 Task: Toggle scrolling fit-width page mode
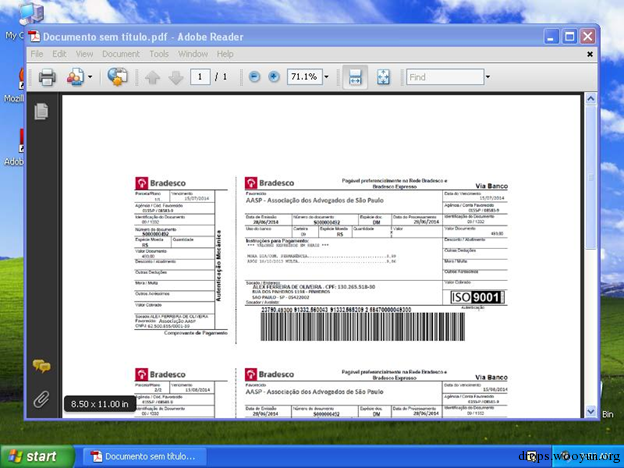pos(355,77)
